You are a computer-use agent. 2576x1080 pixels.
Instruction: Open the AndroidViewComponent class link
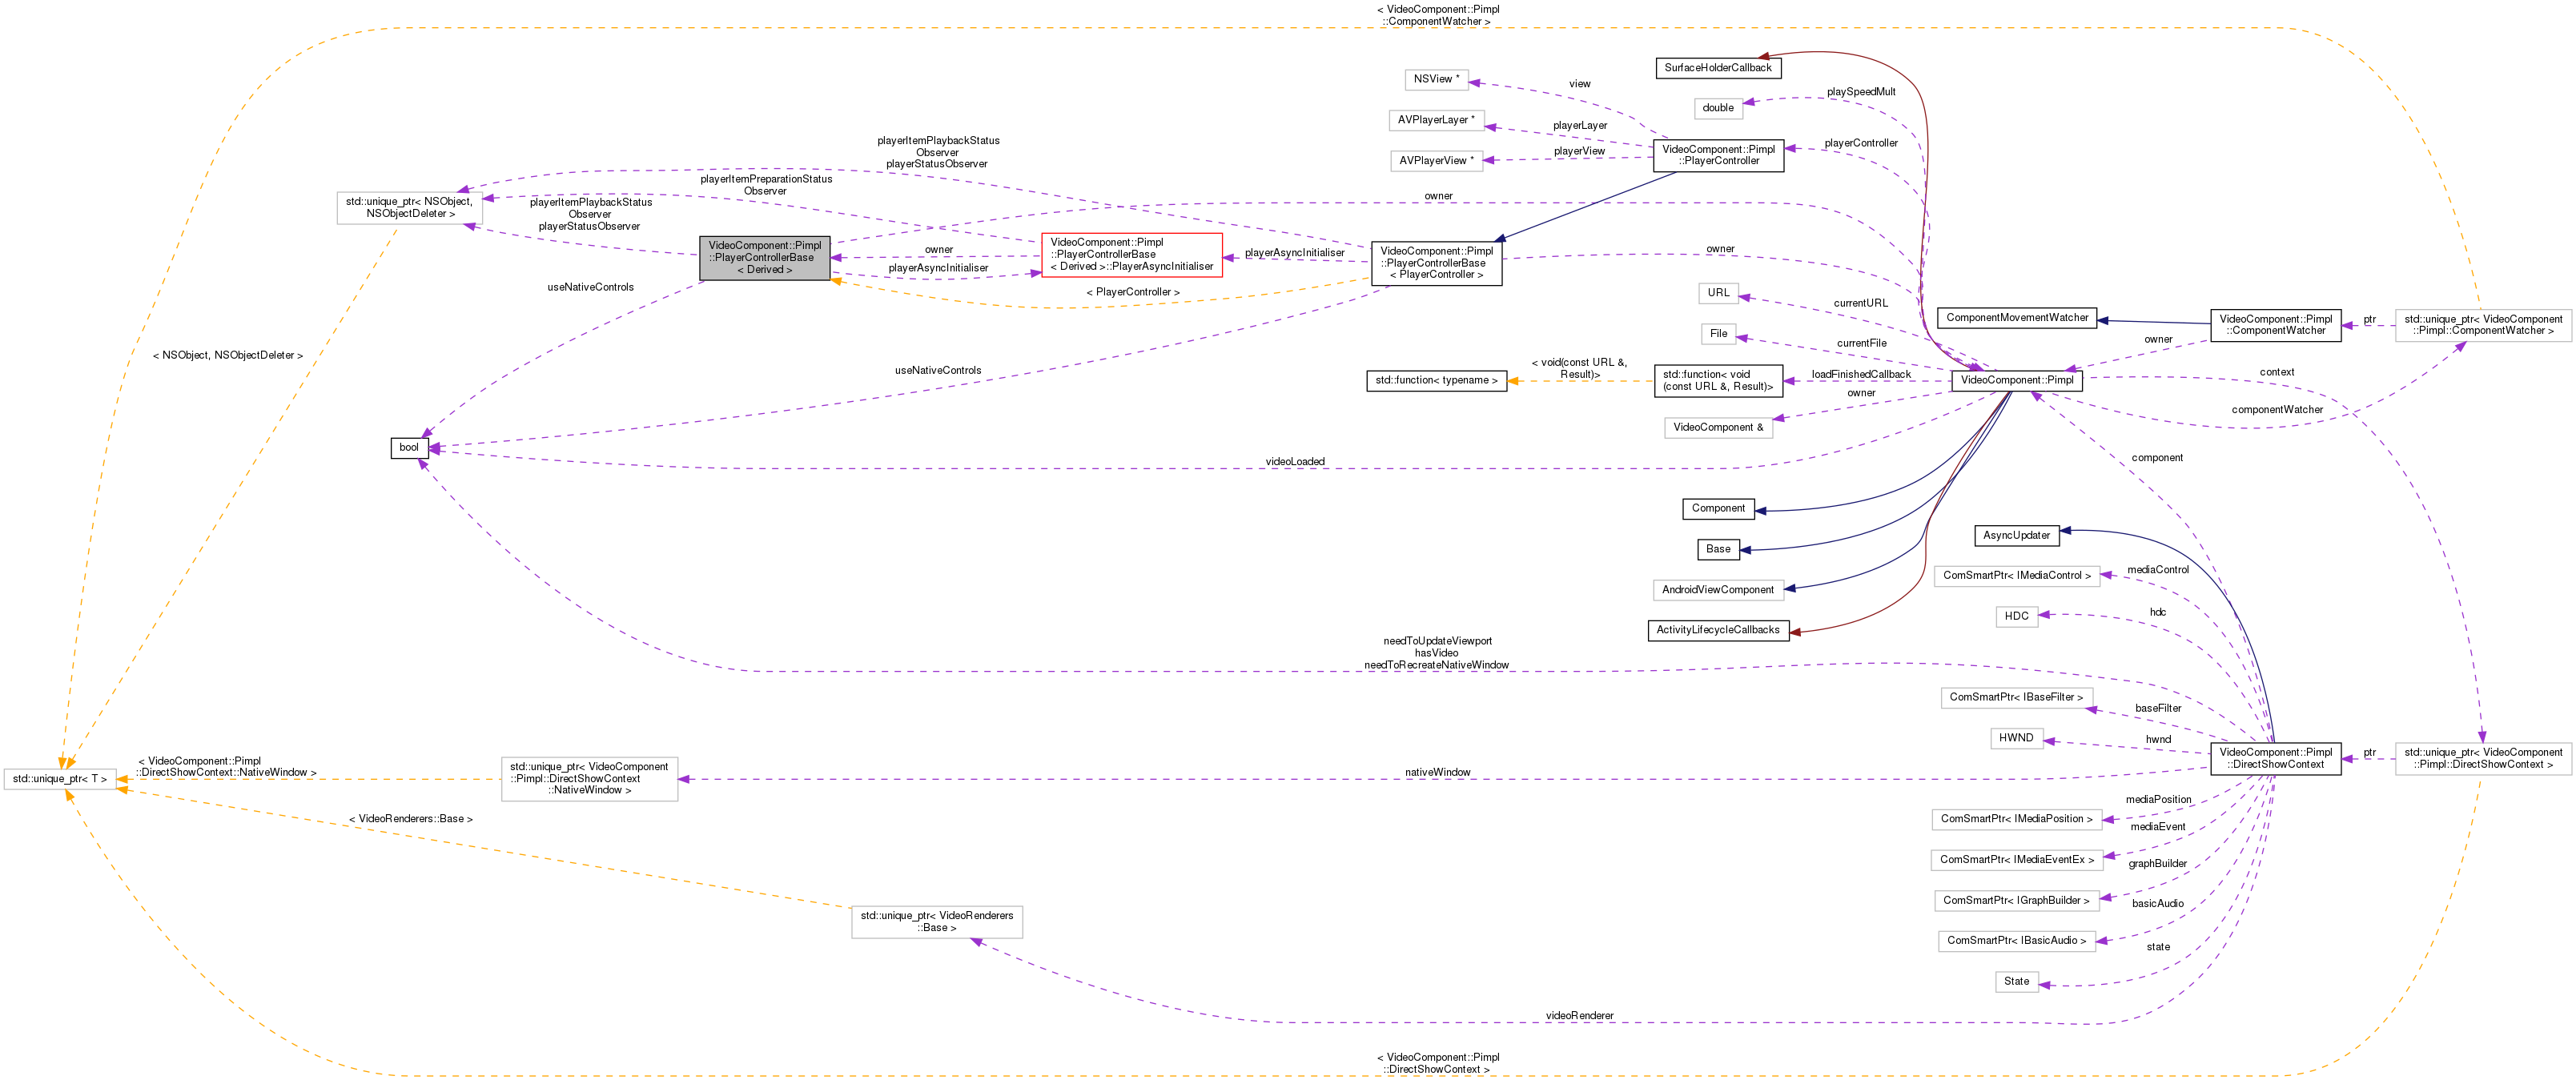tap(1718, 589)
